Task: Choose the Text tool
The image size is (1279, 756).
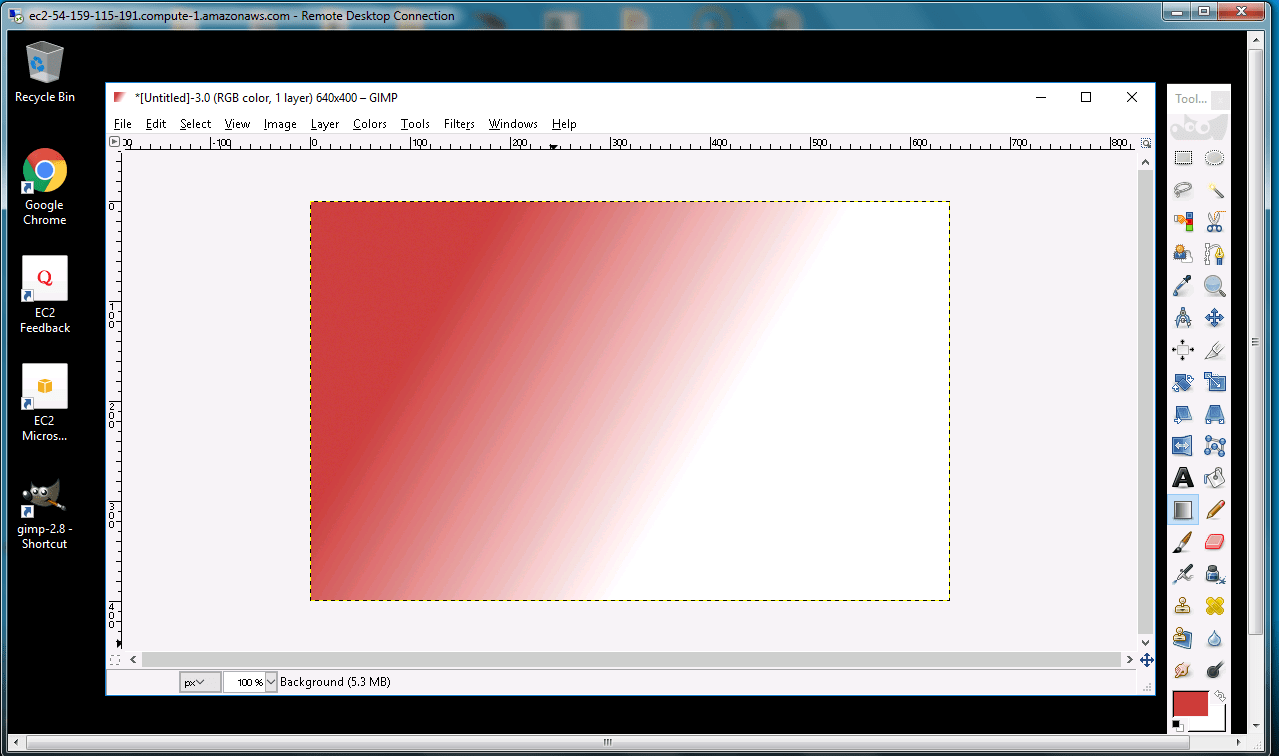Action: coord(1183,478)
